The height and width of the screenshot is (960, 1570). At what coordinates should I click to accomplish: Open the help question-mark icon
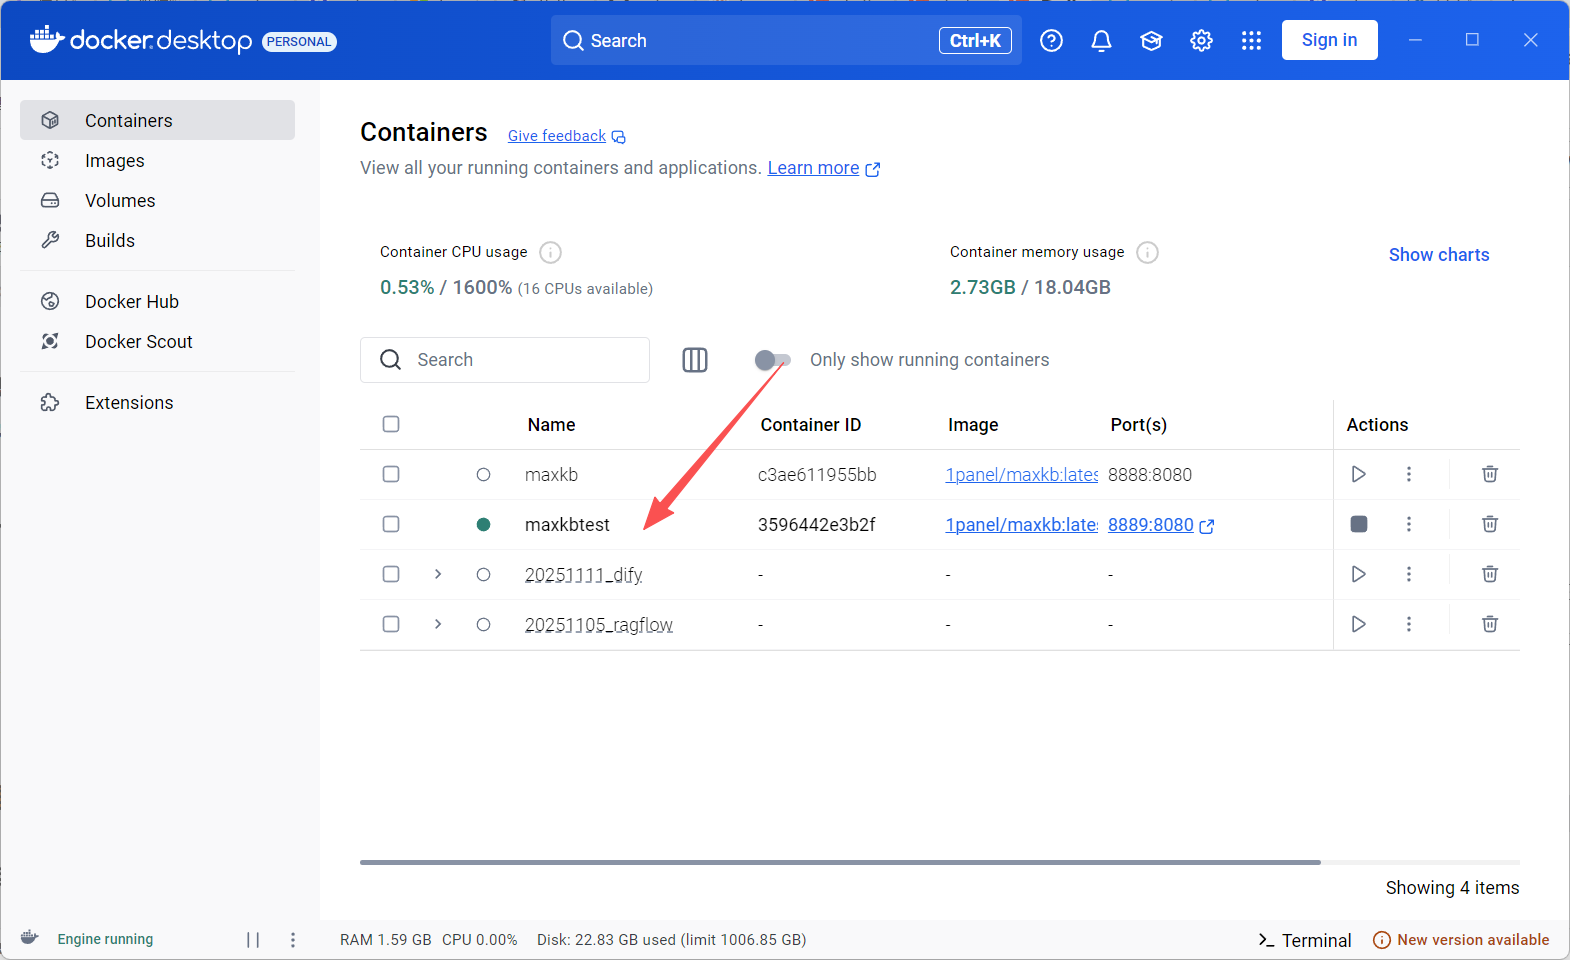(x=1051, y=41)
